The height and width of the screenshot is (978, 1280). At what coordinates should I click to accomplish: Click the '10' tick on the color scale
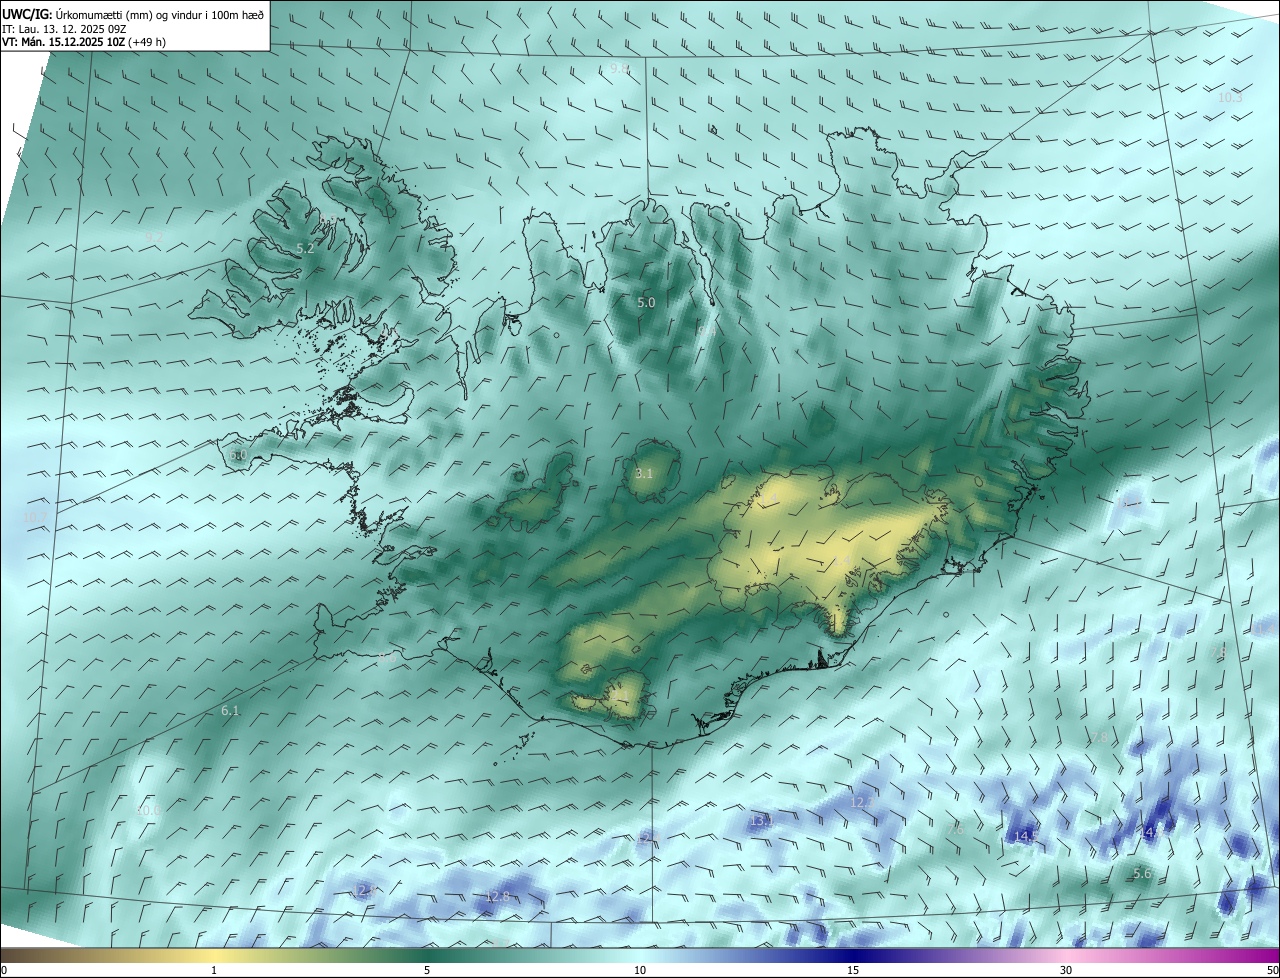[x=640, y=970]
